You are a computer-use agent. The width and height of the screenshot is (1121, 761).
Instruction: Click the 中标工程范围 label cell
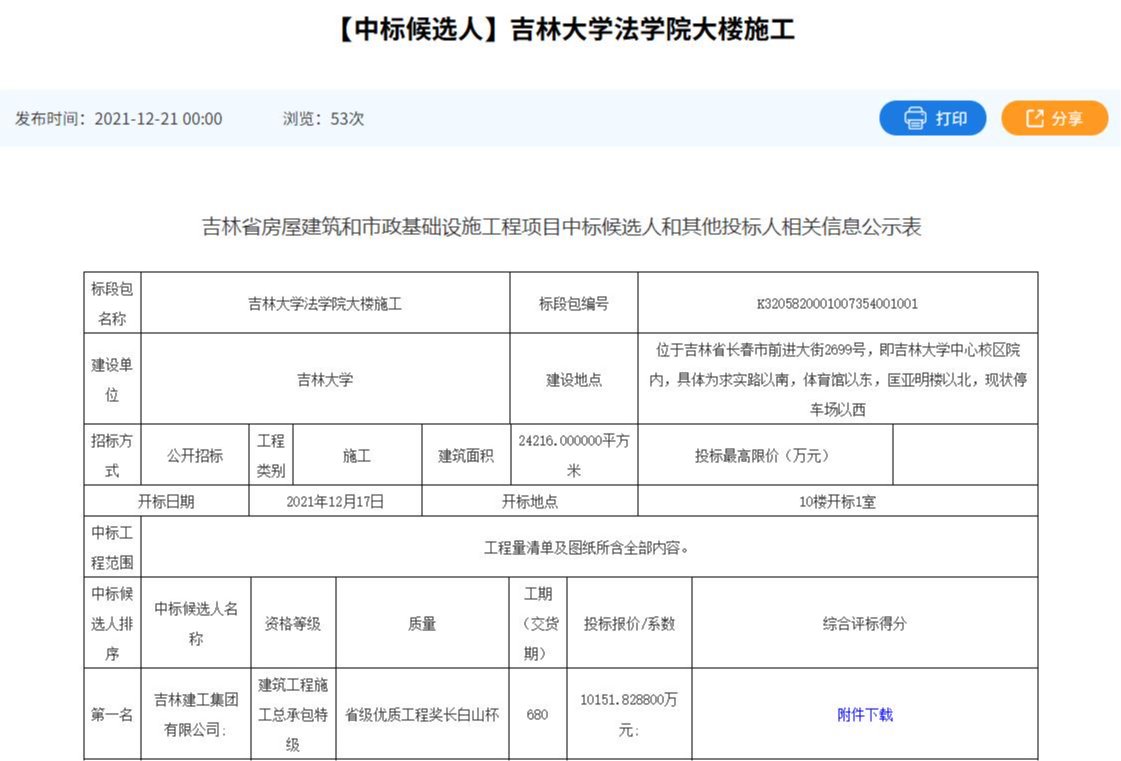pos(112,547)
